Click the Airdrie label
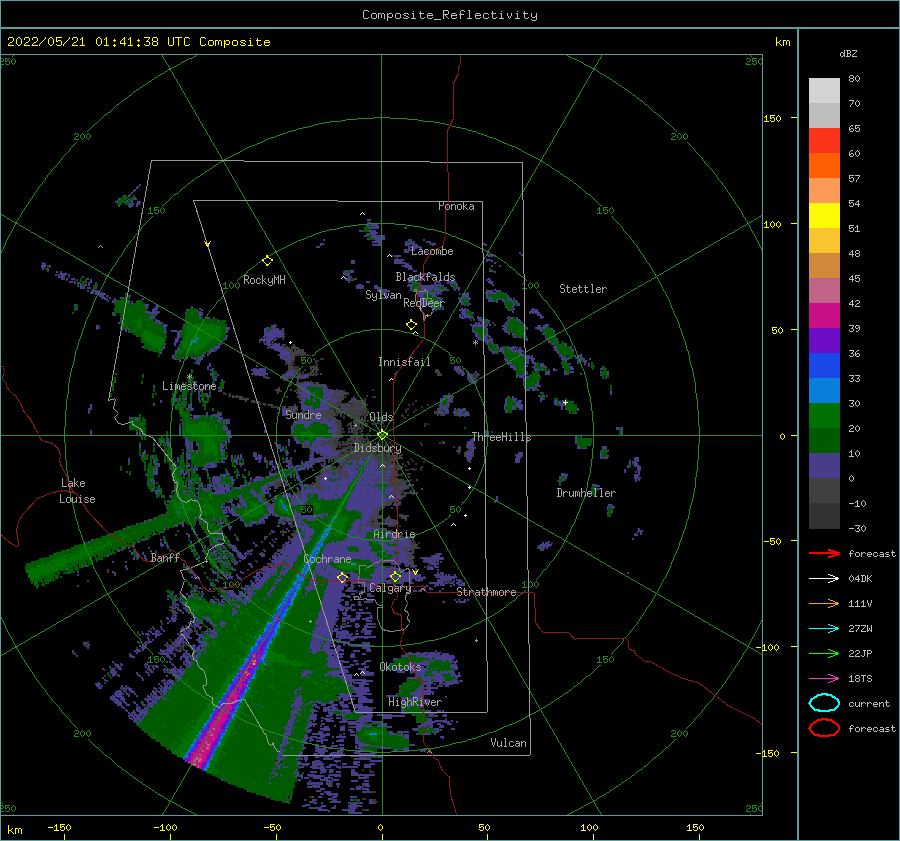Screen dimensions: 900x841 (394, 534)
